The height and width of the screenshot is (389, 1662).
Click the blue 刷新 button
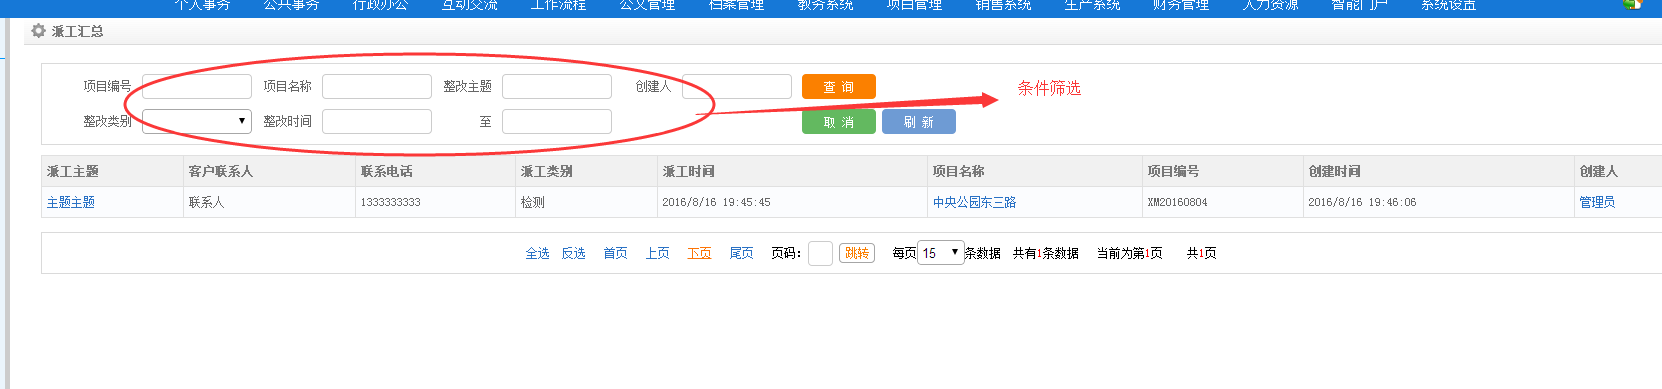919,122
